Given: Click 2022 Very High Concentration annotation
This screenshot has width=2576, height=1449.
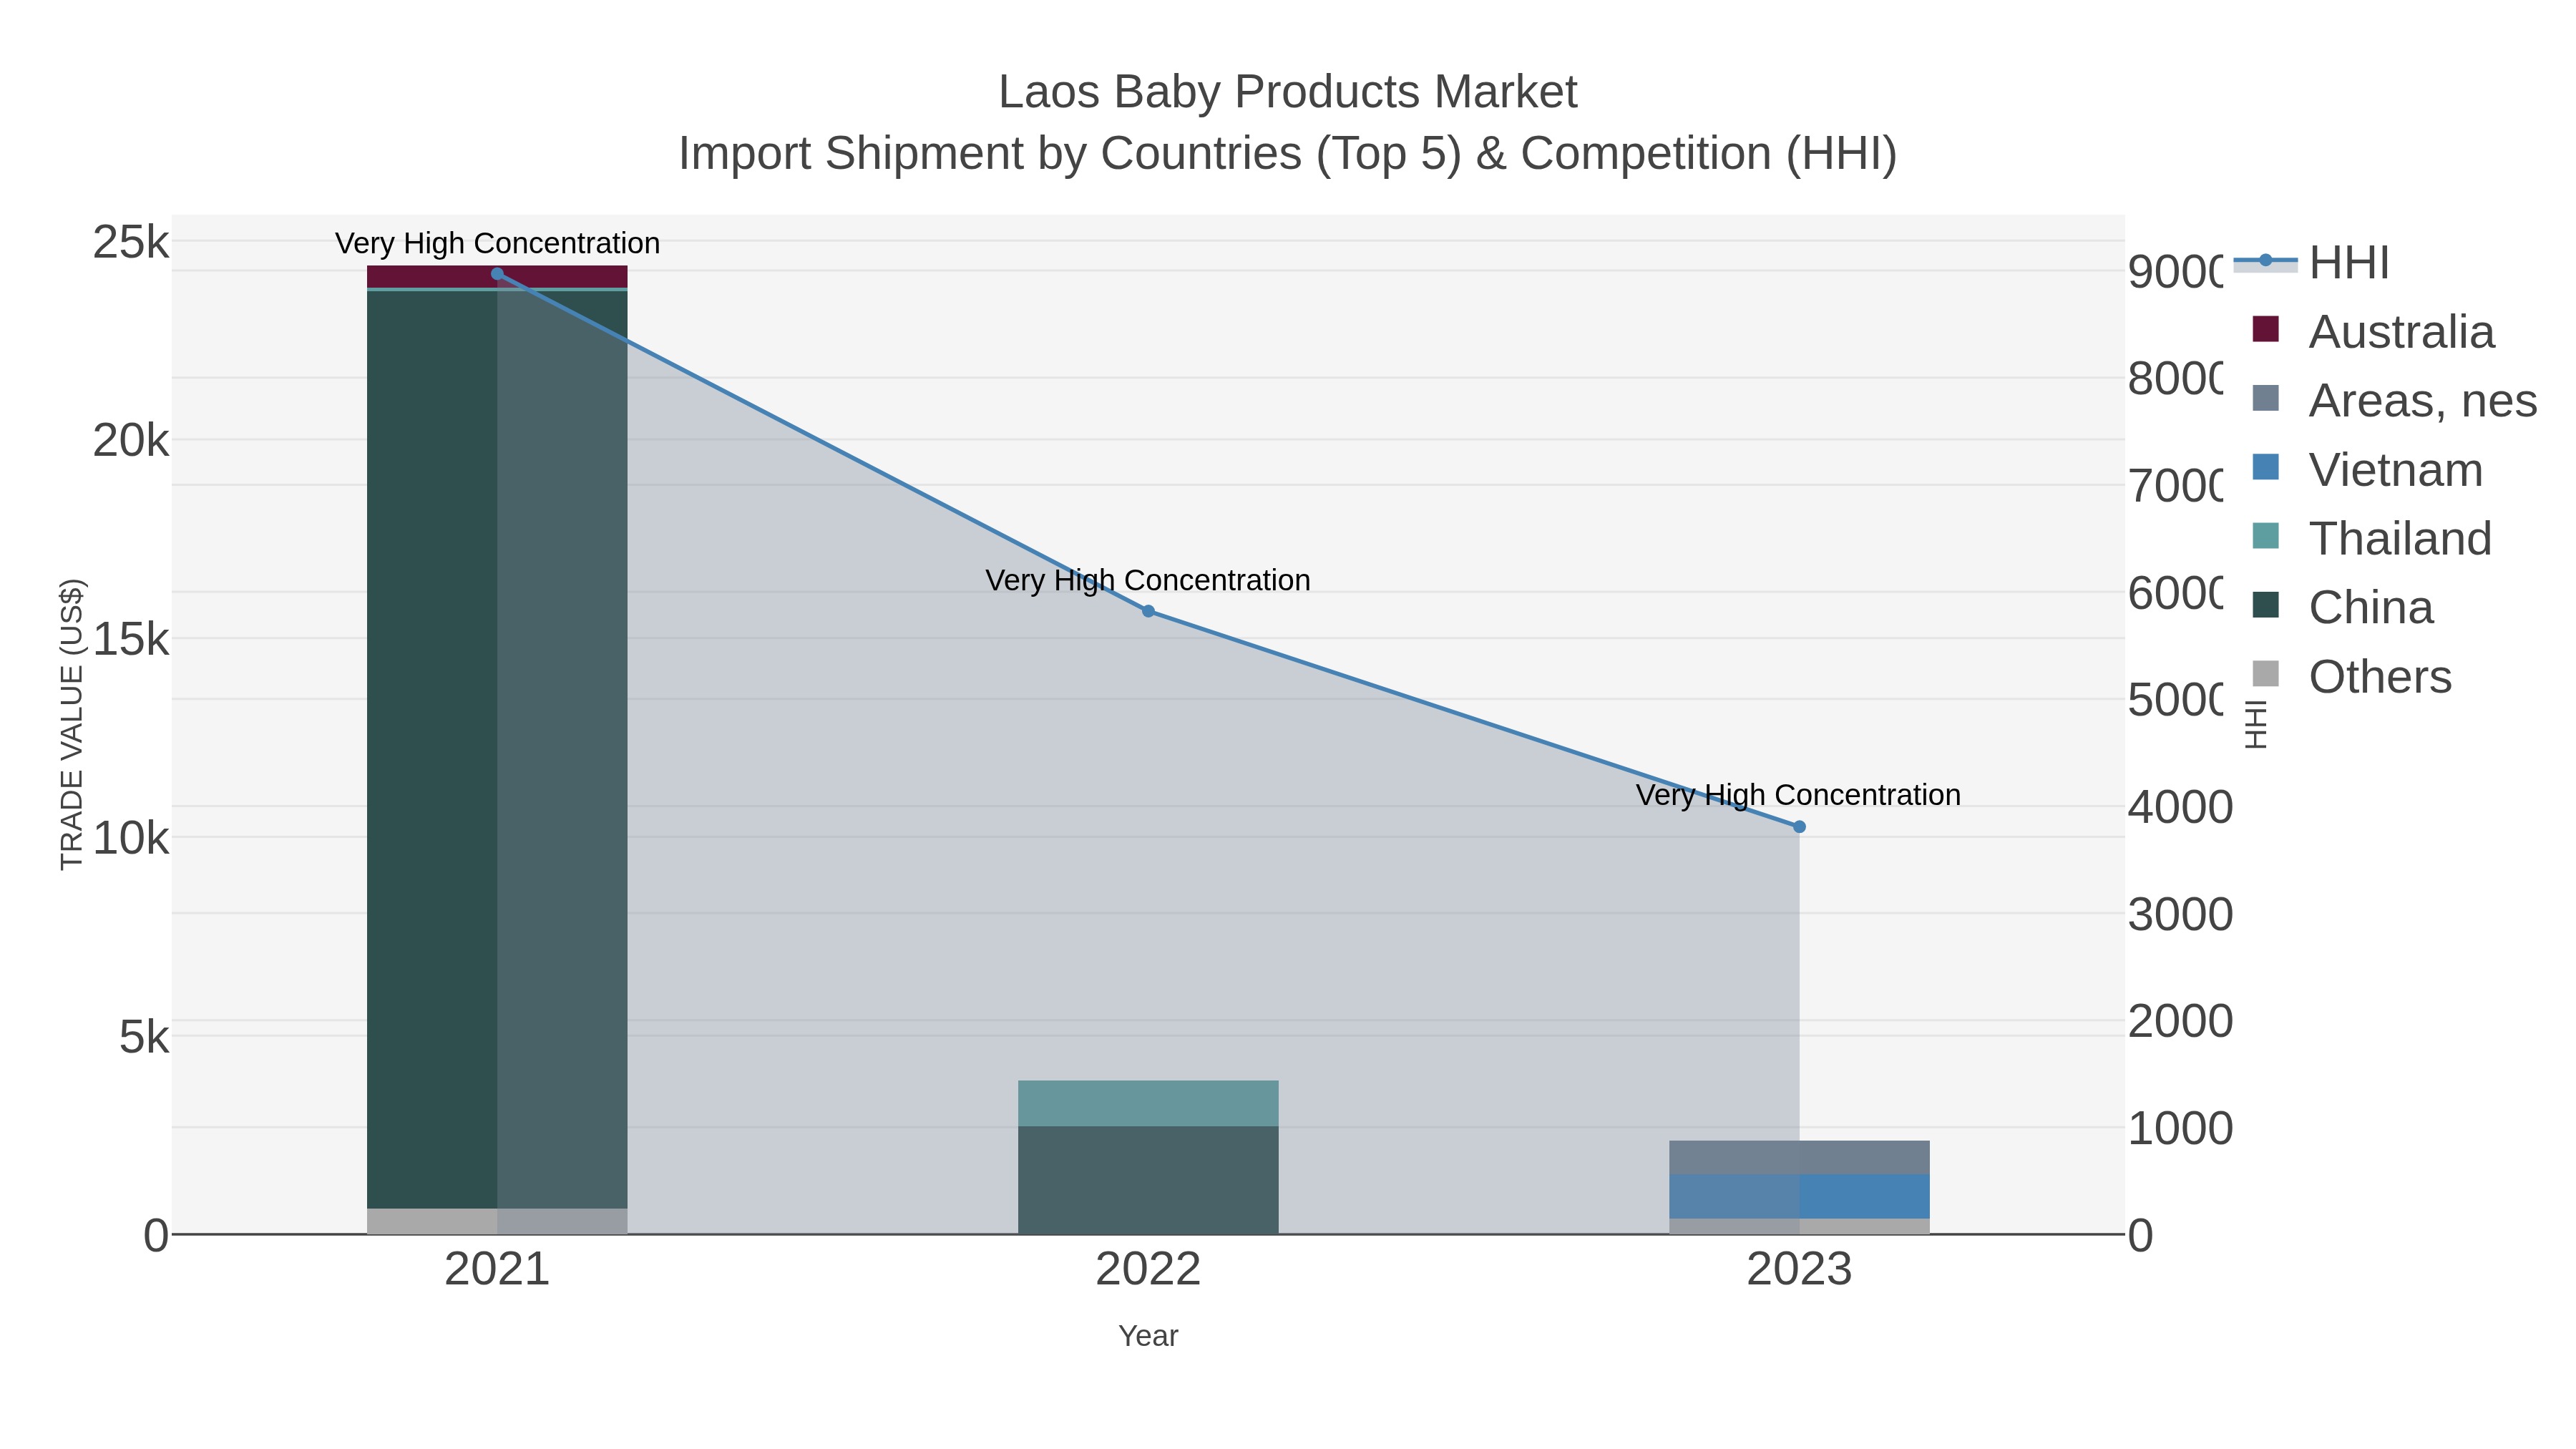Looking at the screenshot, I should [1148, 580].
